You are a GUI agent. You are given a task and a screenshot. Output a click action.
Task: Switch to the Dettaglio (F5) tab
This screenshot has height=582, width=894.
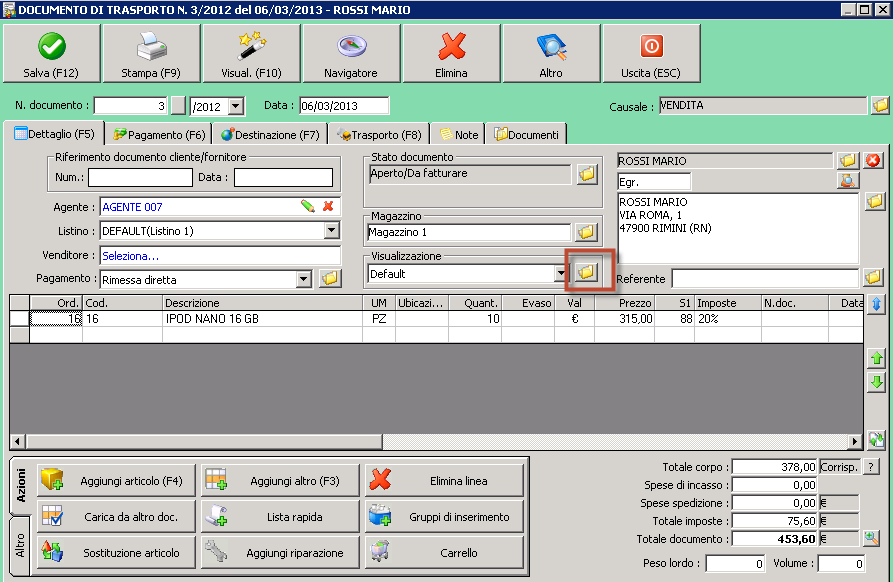coord(55,135)
